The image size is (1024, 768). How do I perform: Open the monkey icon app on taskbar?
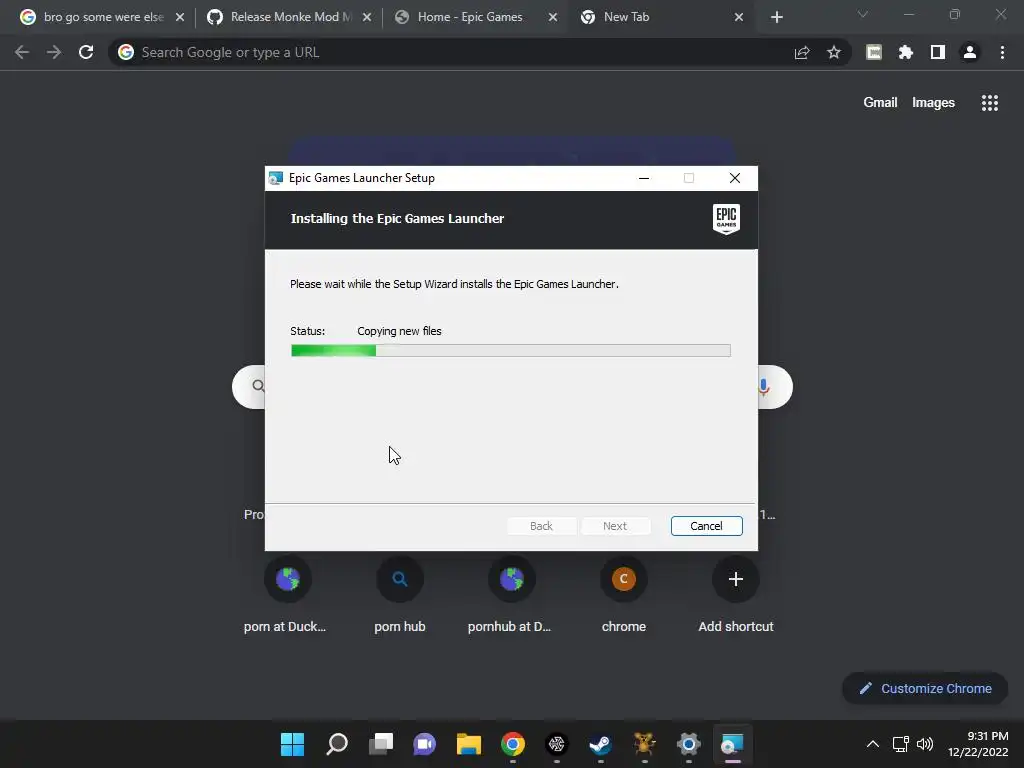(645, 744)
